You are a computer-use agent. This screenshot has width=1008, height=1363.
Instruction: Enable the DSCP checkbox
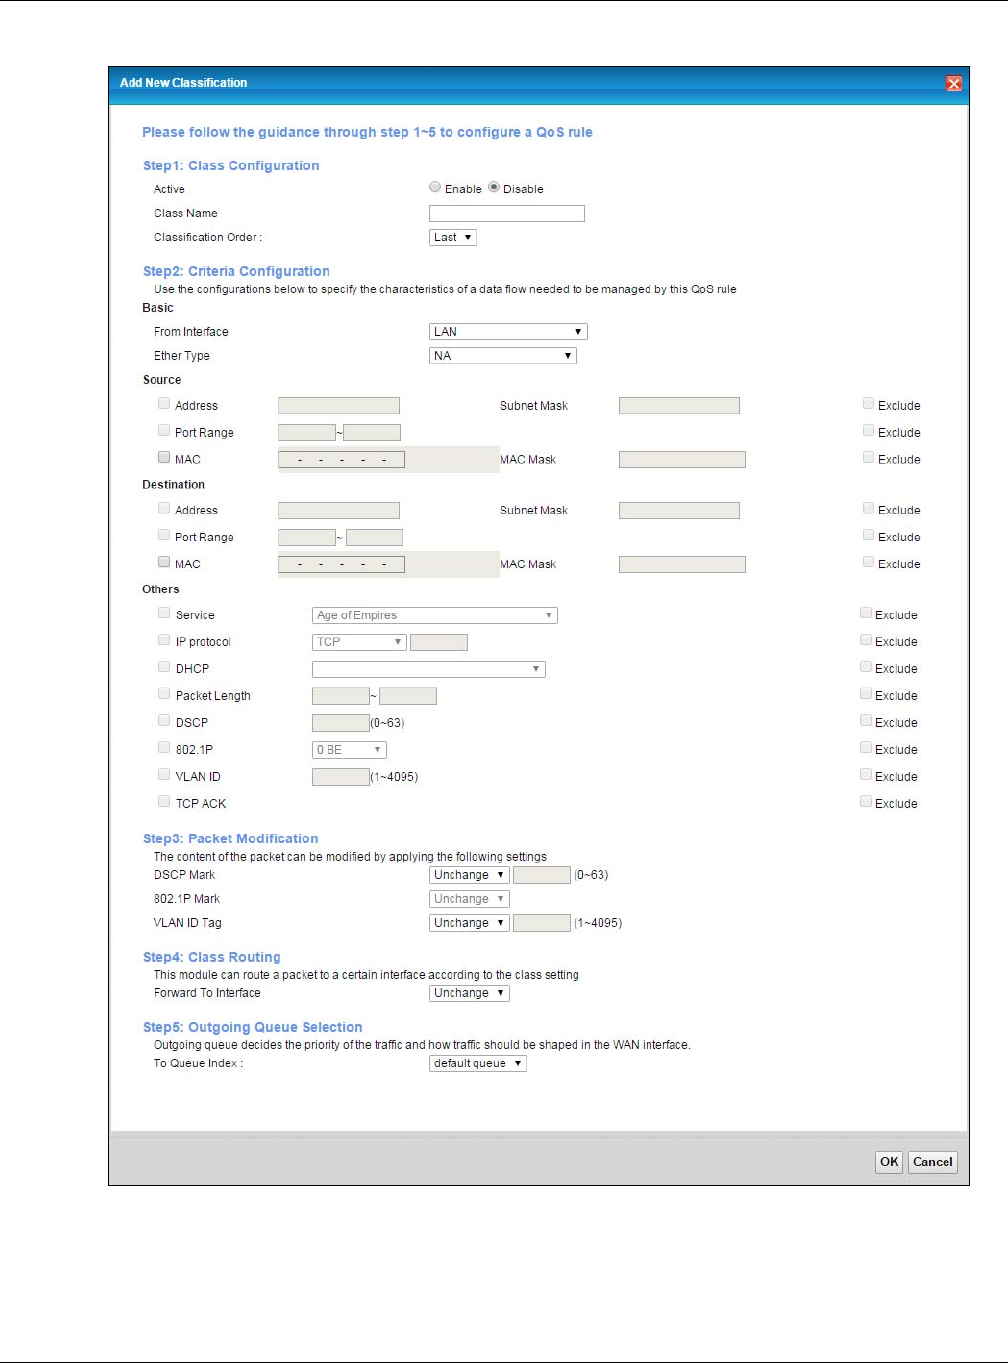164,721
